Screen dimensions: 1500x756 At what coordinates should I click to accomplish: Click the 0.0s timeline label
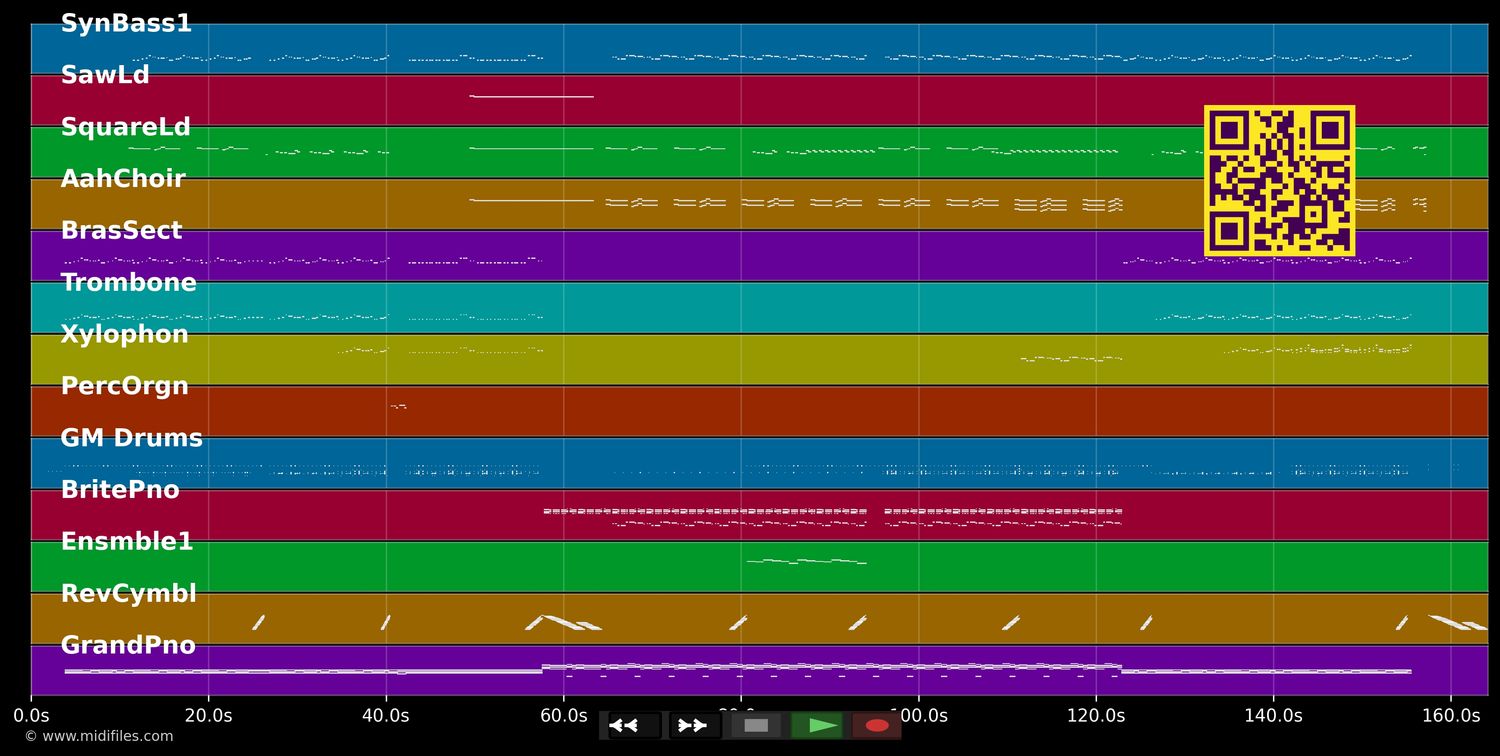coord(33,716)
